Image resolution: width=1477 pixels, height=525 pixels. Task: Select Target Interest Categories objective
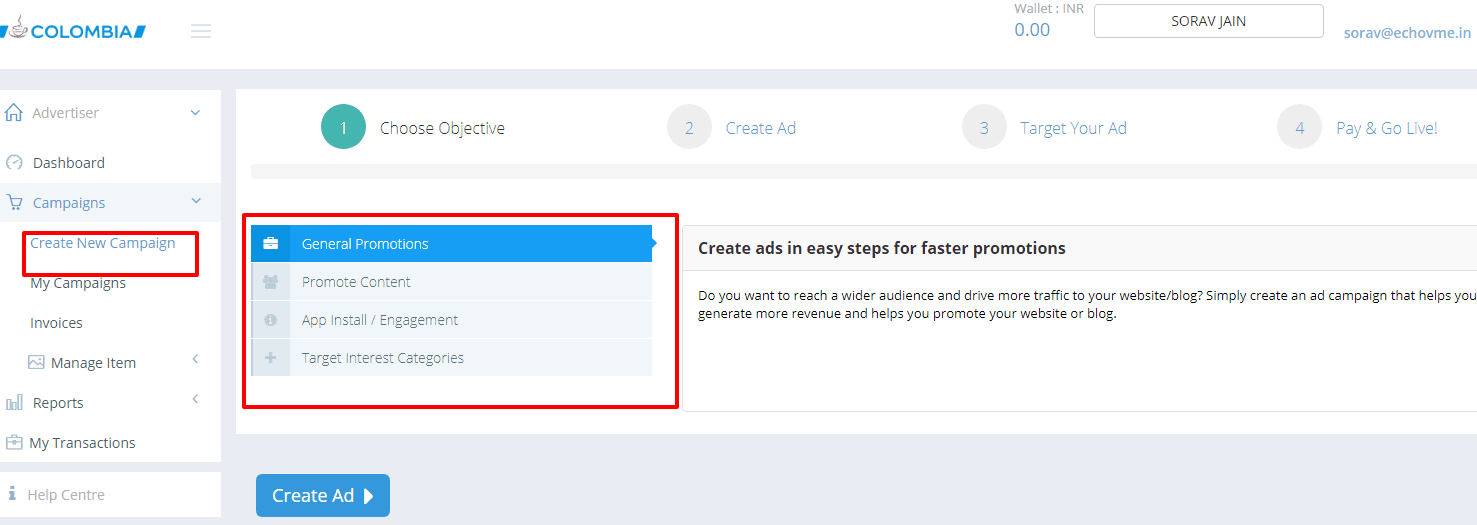point(451,358)
